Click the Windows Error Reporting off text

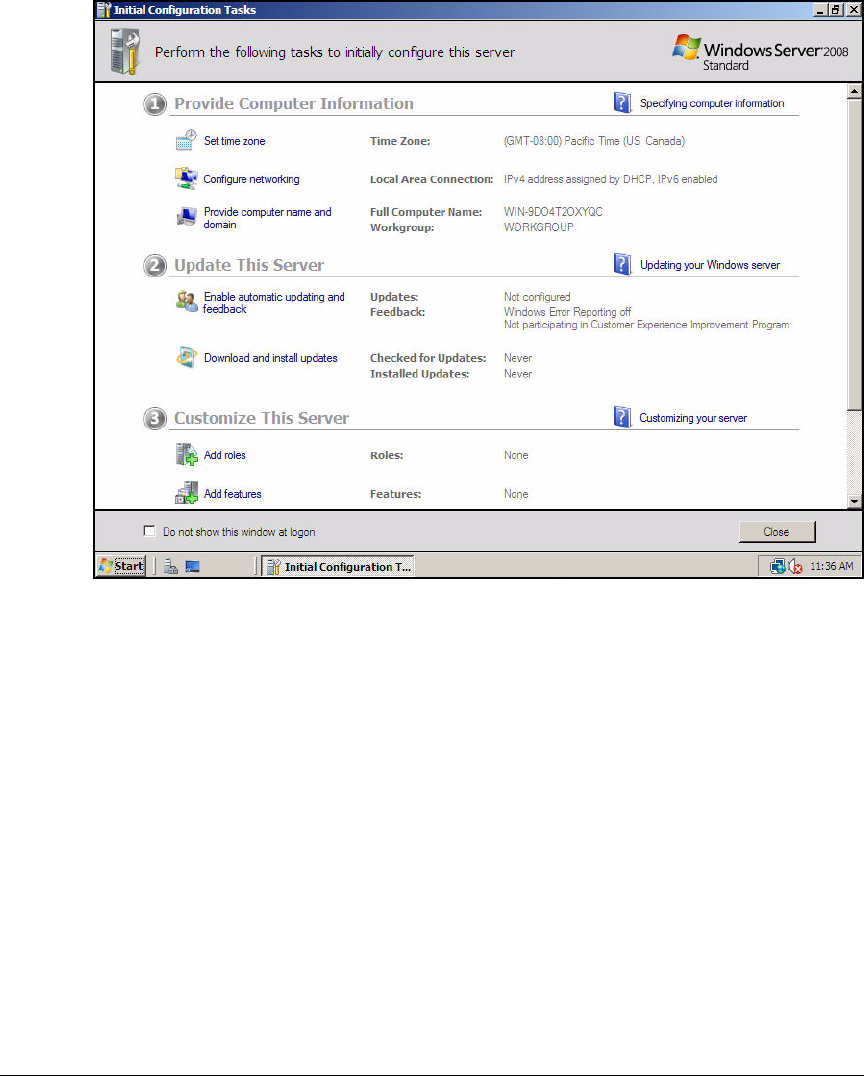568,312
